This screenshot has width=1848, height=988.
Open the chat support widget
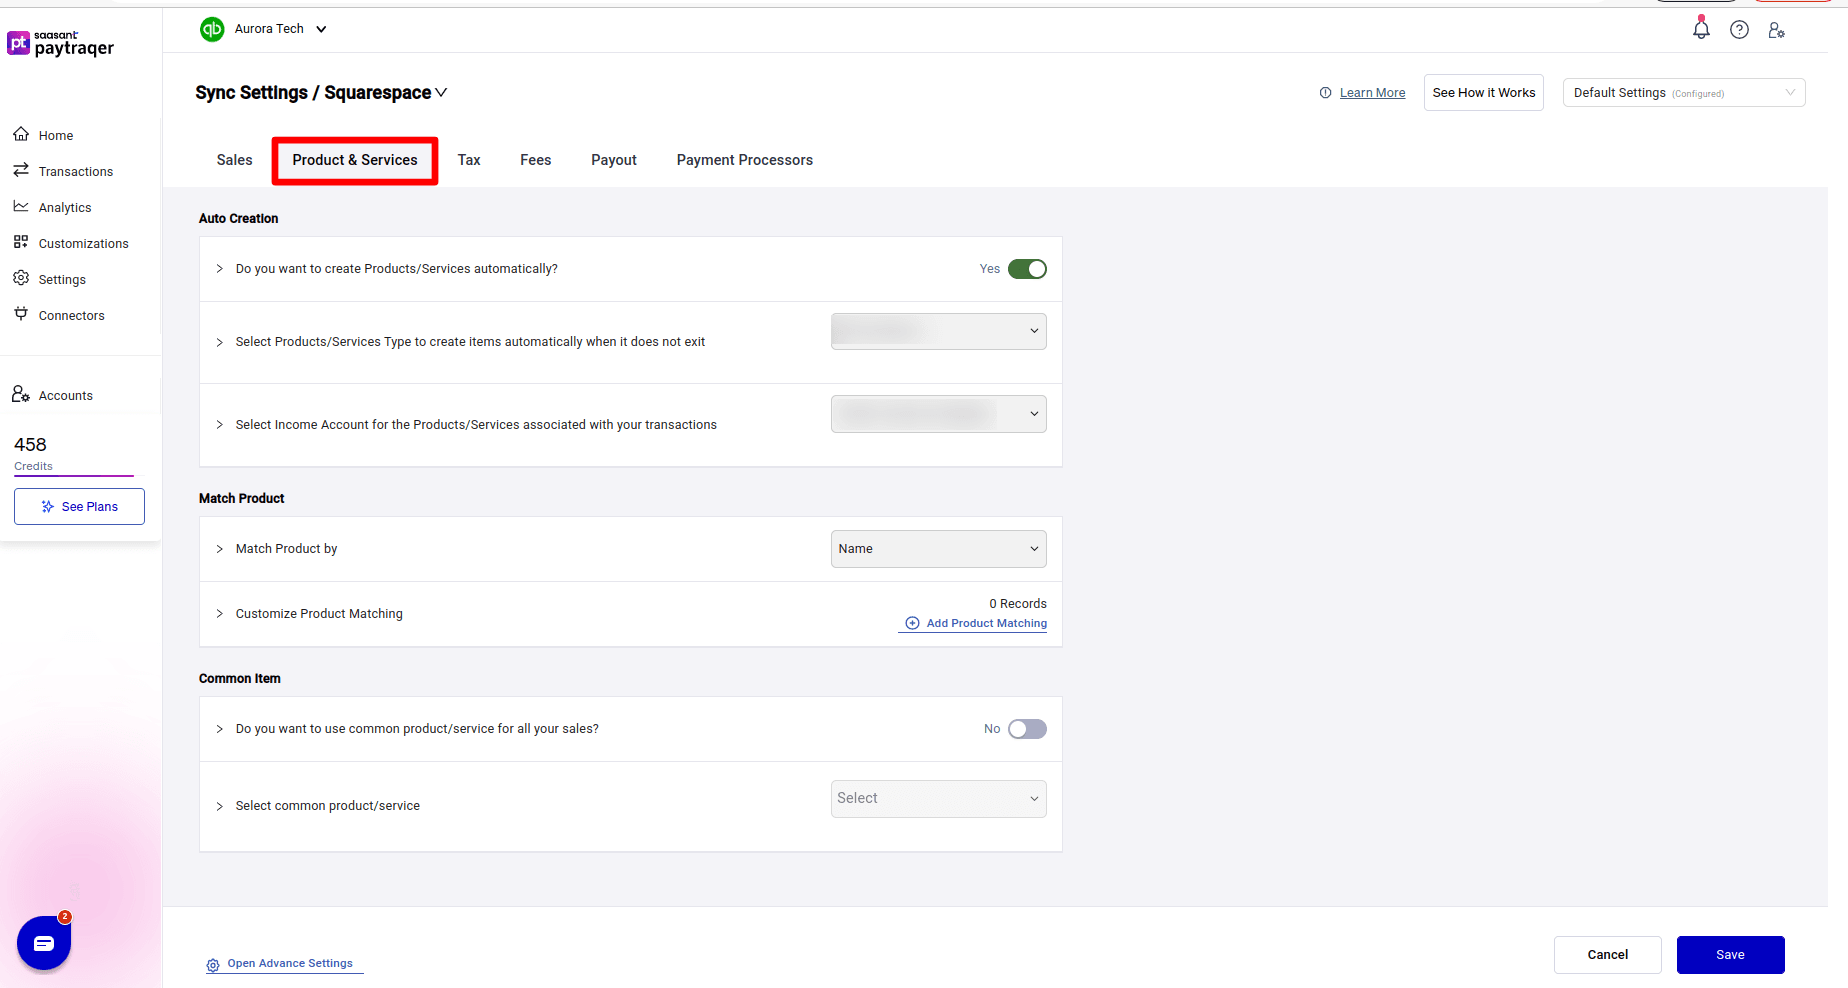[x=43, y=942]
